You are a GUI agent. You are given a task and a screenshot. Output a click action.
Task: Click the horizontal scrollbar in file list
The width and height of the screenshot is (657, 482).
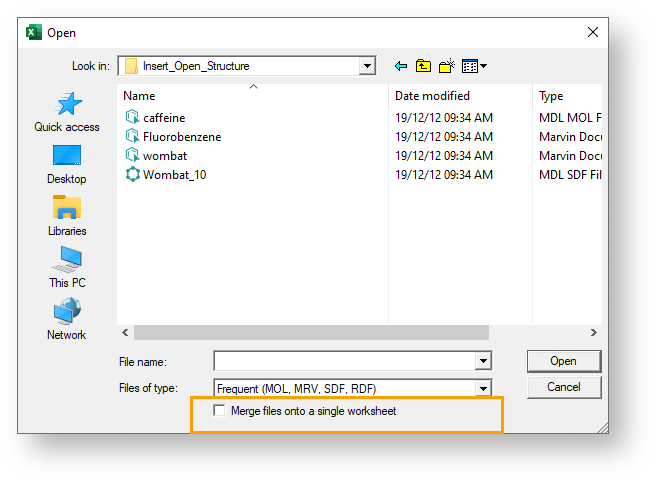pyautogui.click(x=311, y=332)
